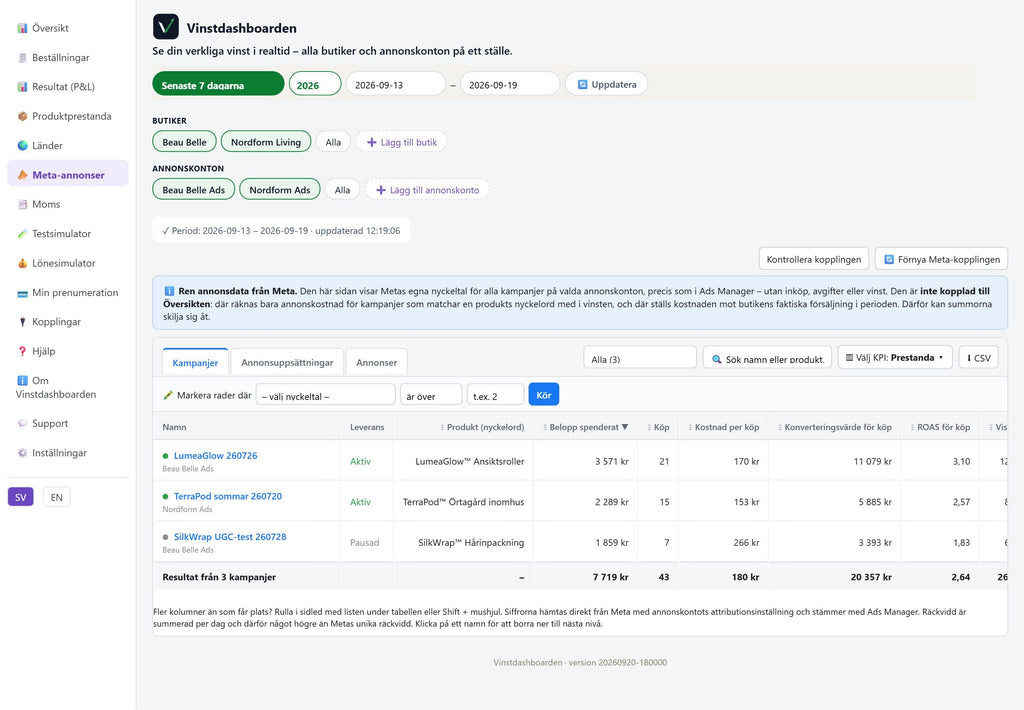Click the t.ex. 2 threshold input
Image resolution: width=1024 pixels, height=710 pixels.
point(496,395)
